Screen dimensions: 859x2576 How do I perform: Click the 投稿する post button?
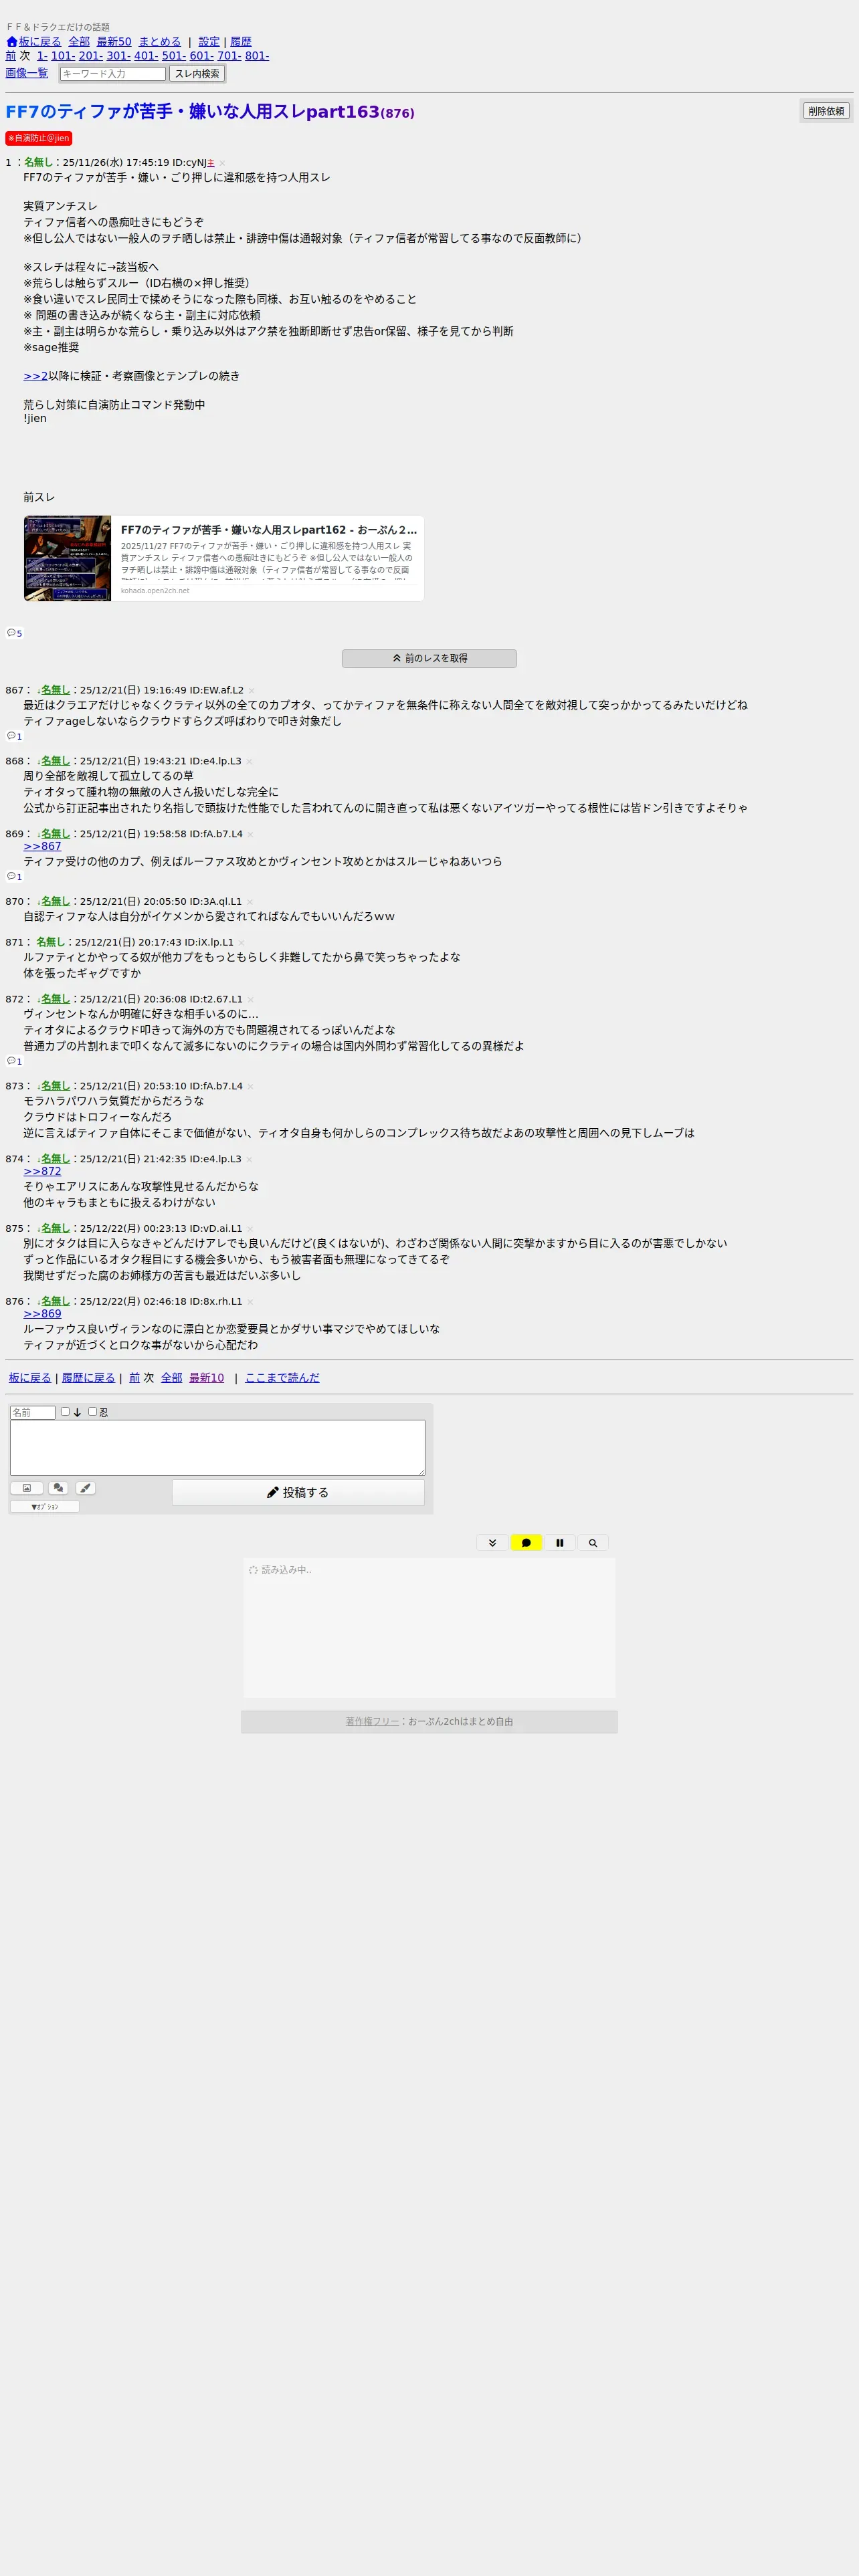[x=298, y=1492]
